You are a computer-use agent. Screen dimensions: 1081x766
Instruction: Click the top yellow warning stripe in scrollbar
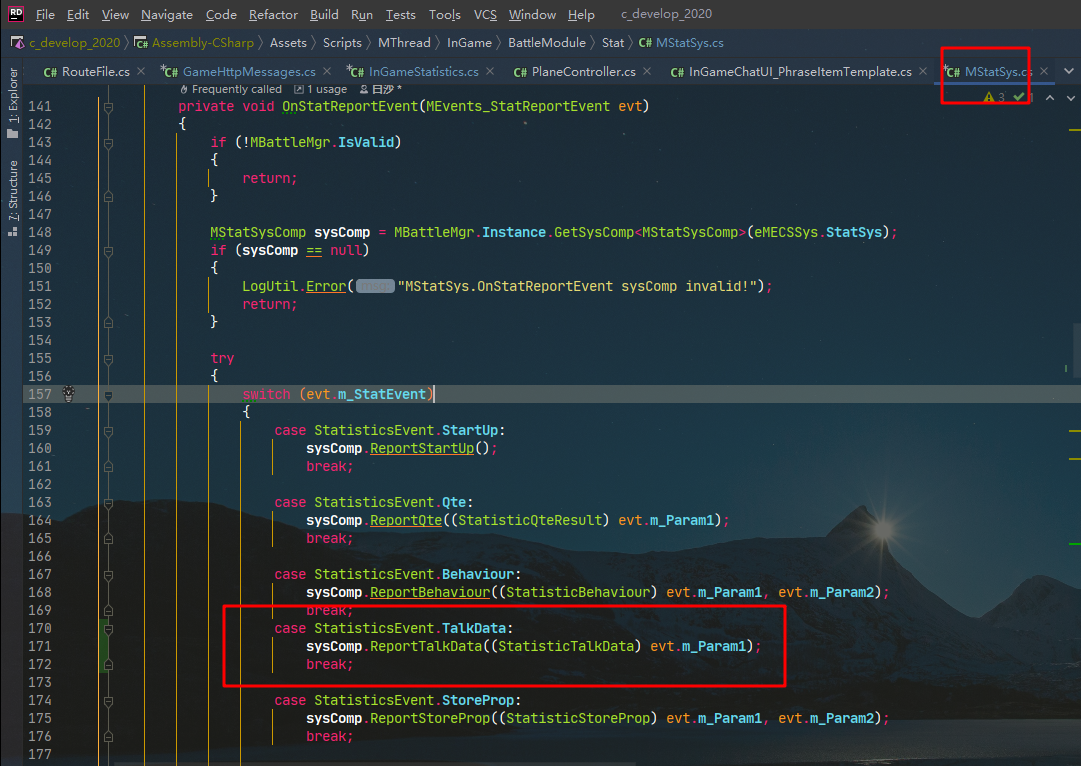pos(1074,130)
